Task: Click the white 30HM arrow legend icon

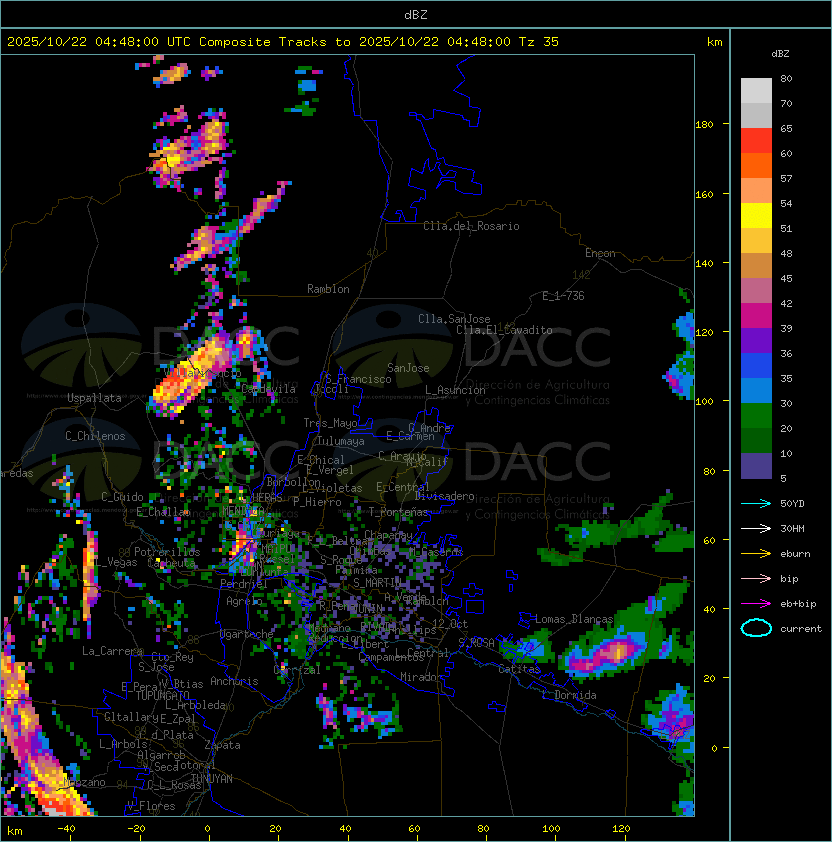Action: coord(756,528)
